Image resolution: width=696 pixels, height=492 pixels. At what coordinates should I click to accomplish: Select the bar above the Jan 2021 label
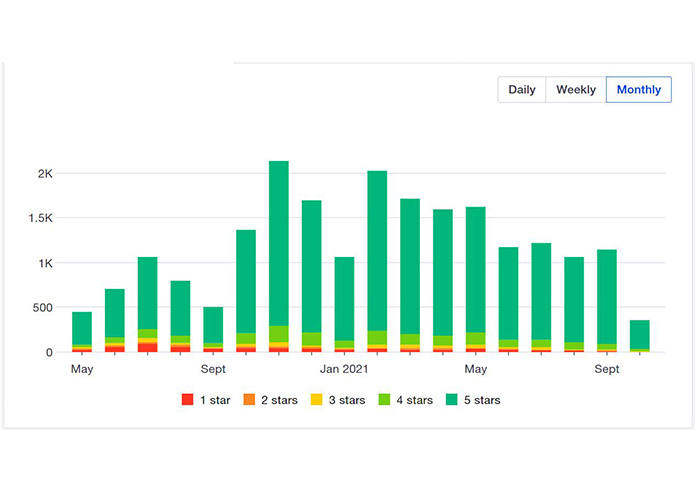click(x=344, y=304)
